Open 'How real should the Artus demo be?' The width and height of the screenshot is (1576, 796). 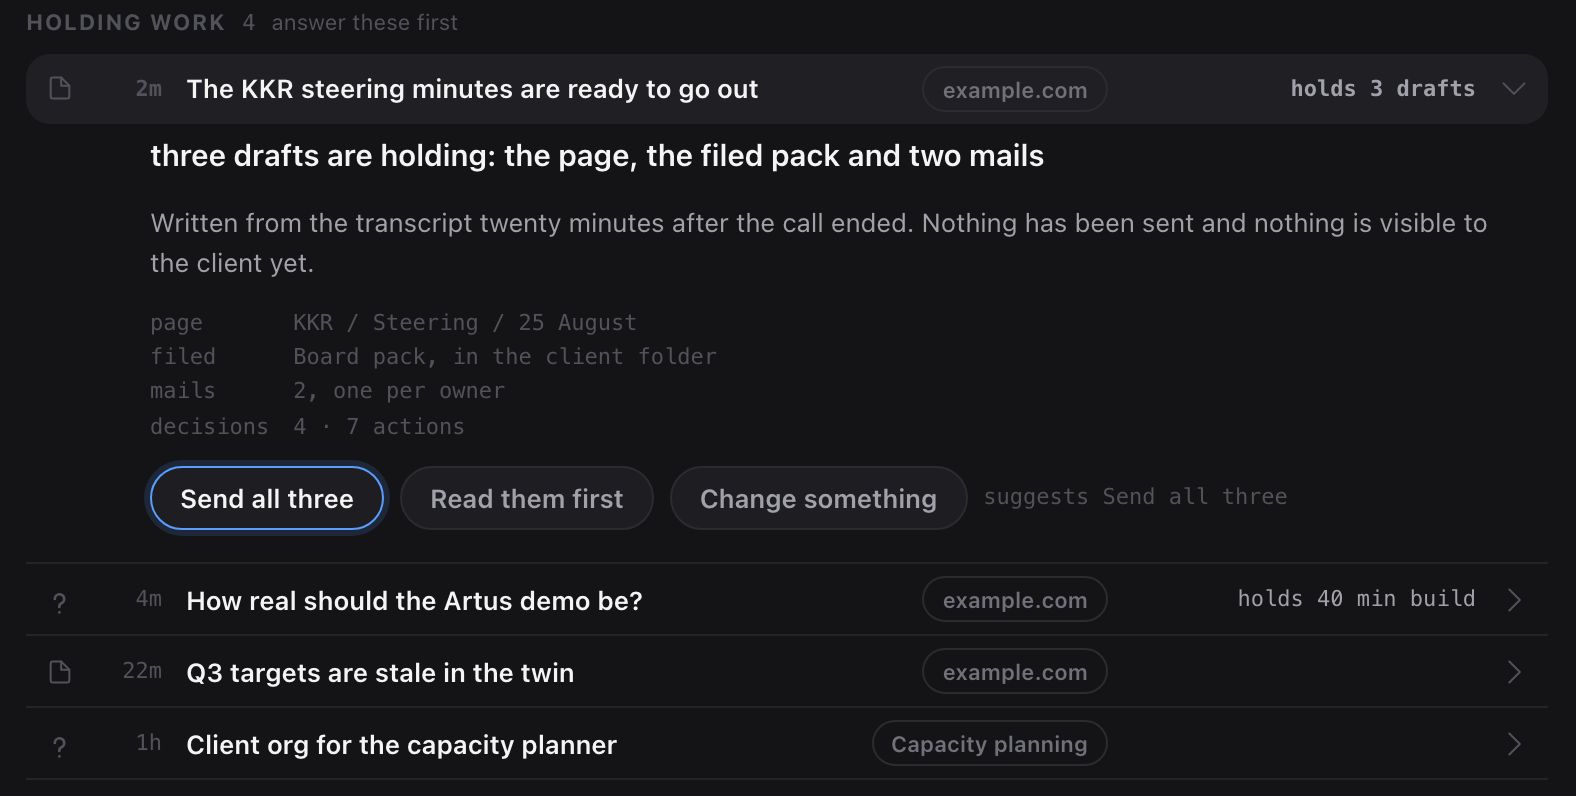[414, 601]
